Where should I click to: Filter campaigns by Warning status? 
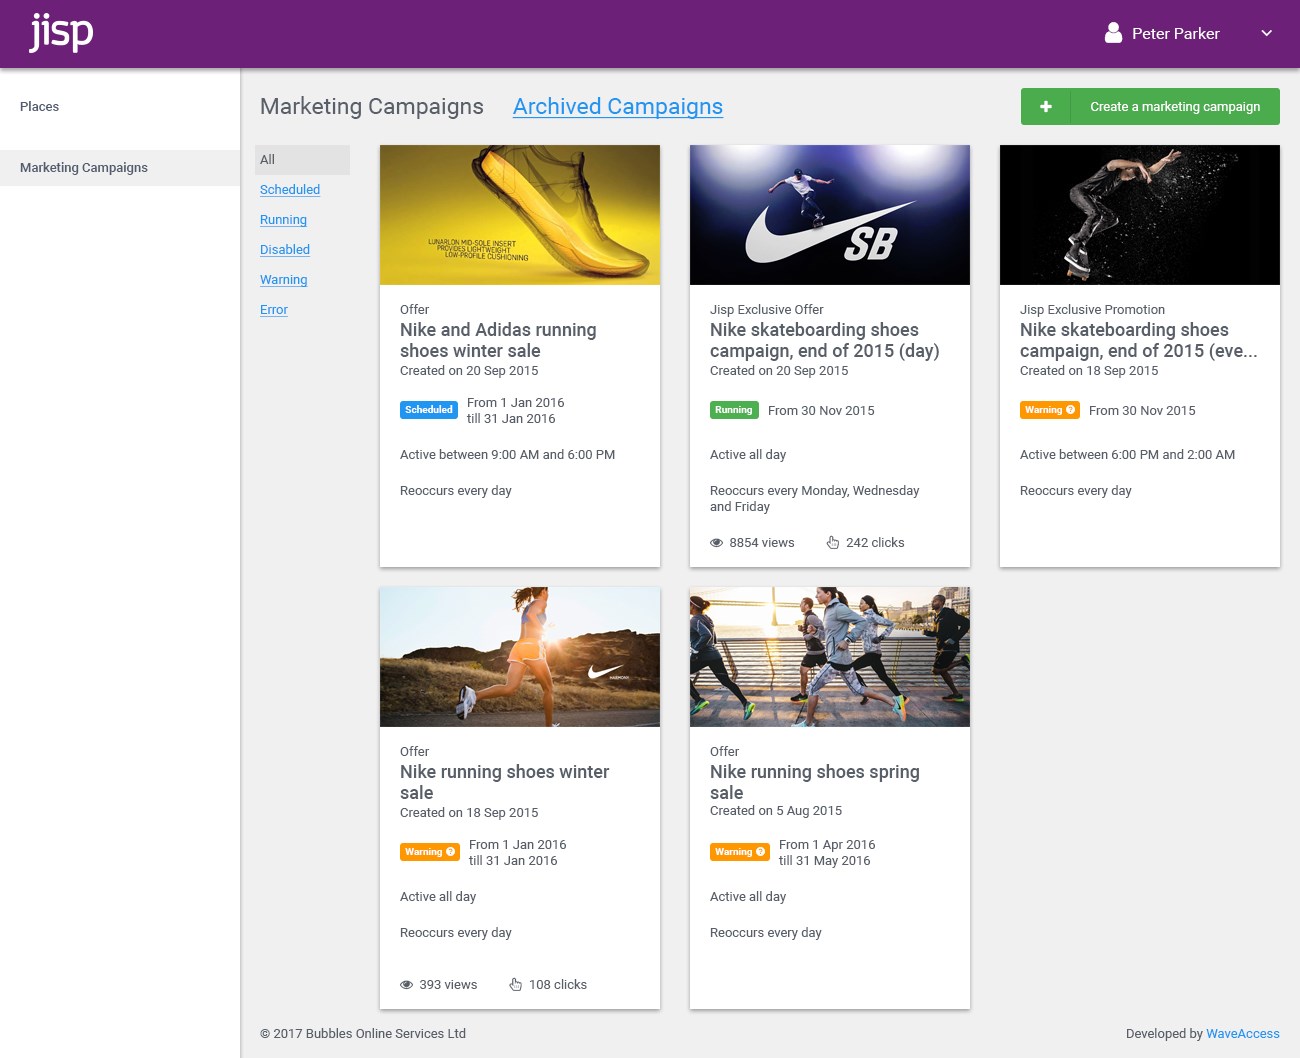point(283,280)
